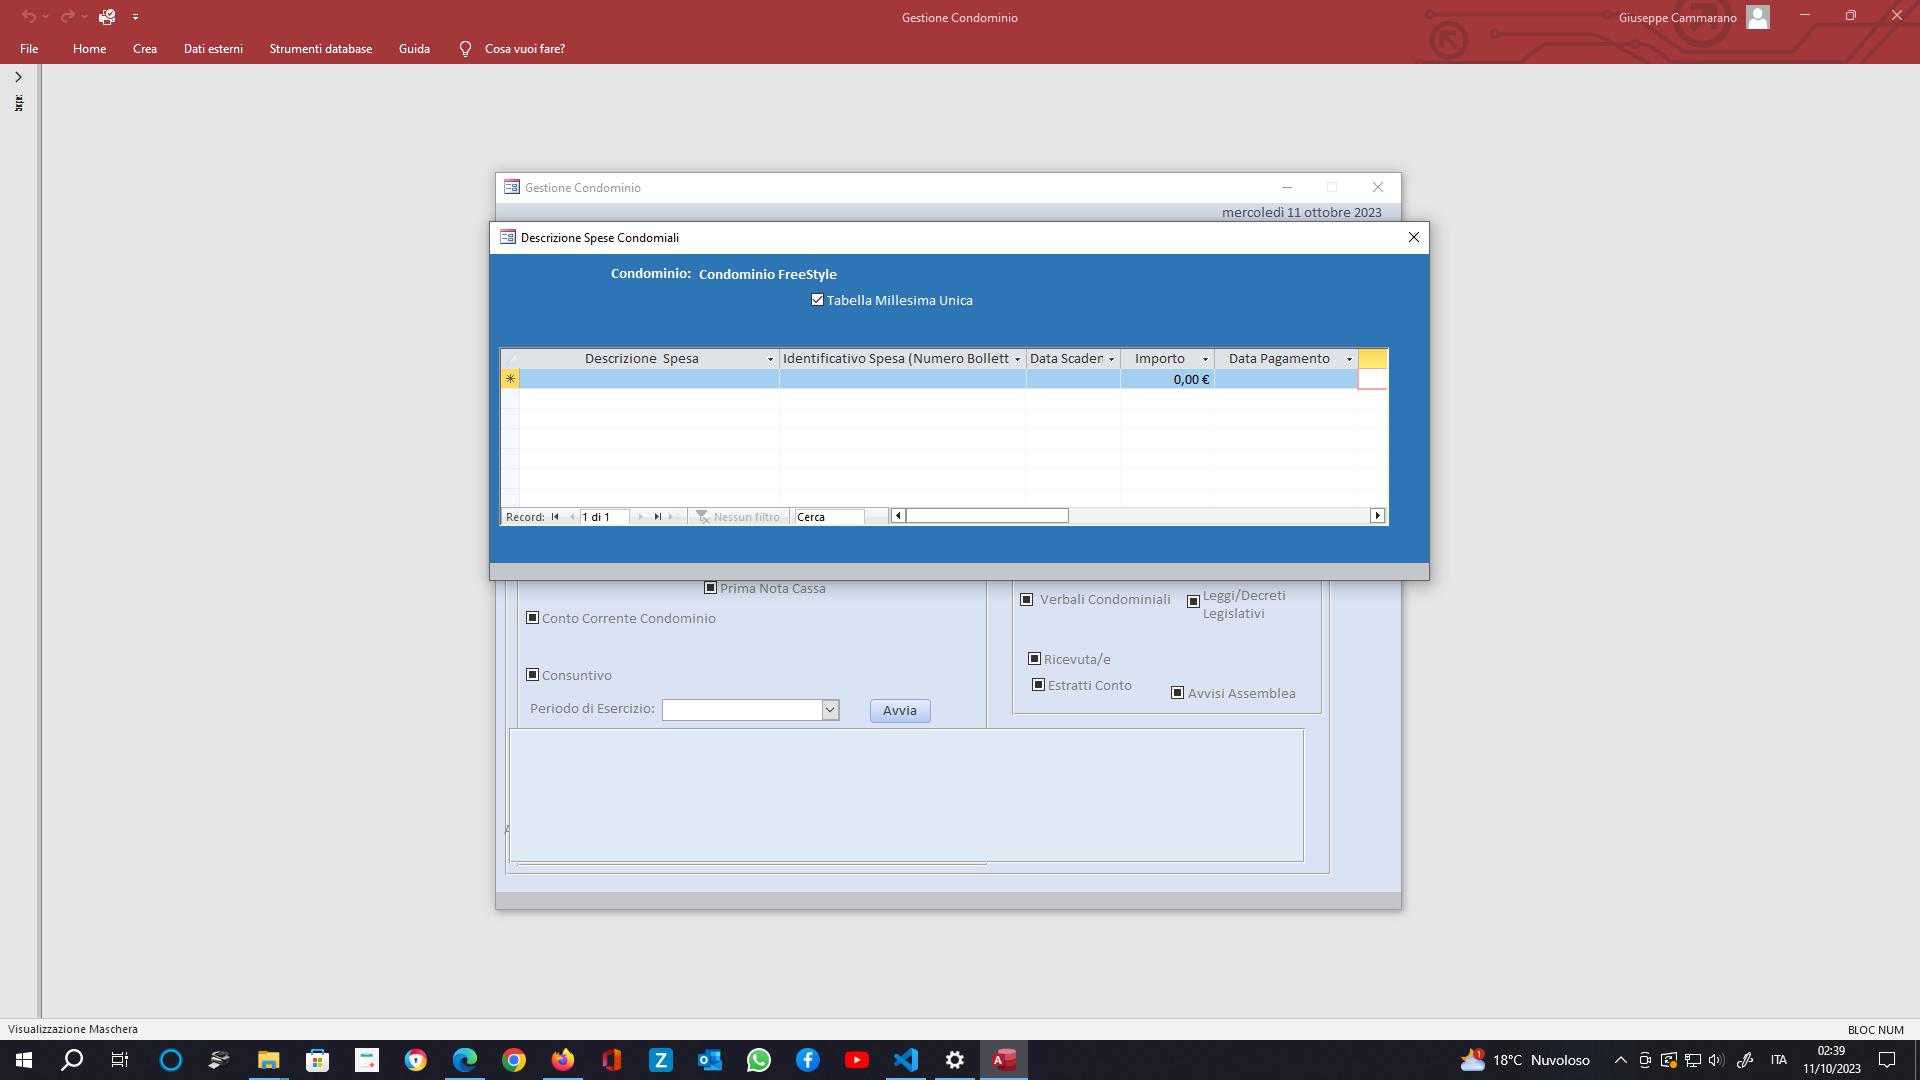The width and height of the screenshot is (1920, 1080).
Task: Open Windows search from taskbar
Action: [72, 1060]
